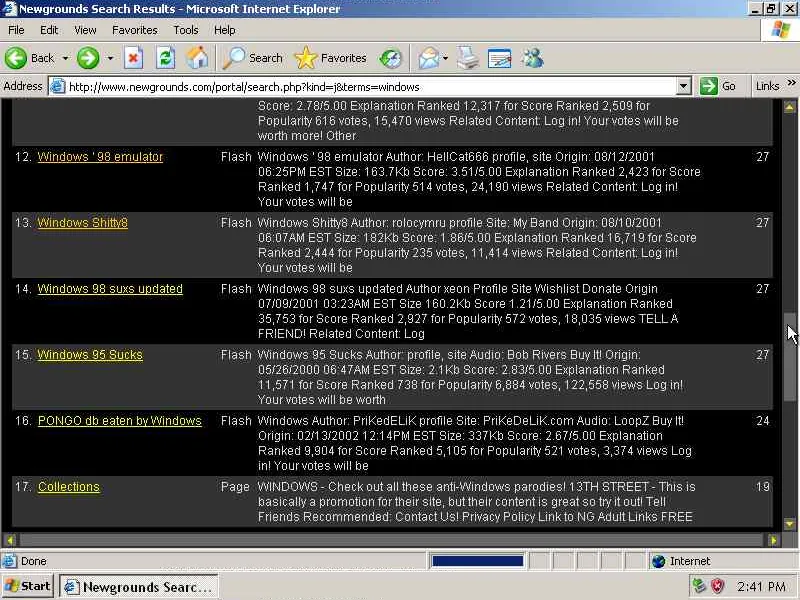800x600 pixels.
Task: Click the green Forward arrow button
Action: pyautogui.click(x=88, y=58)
